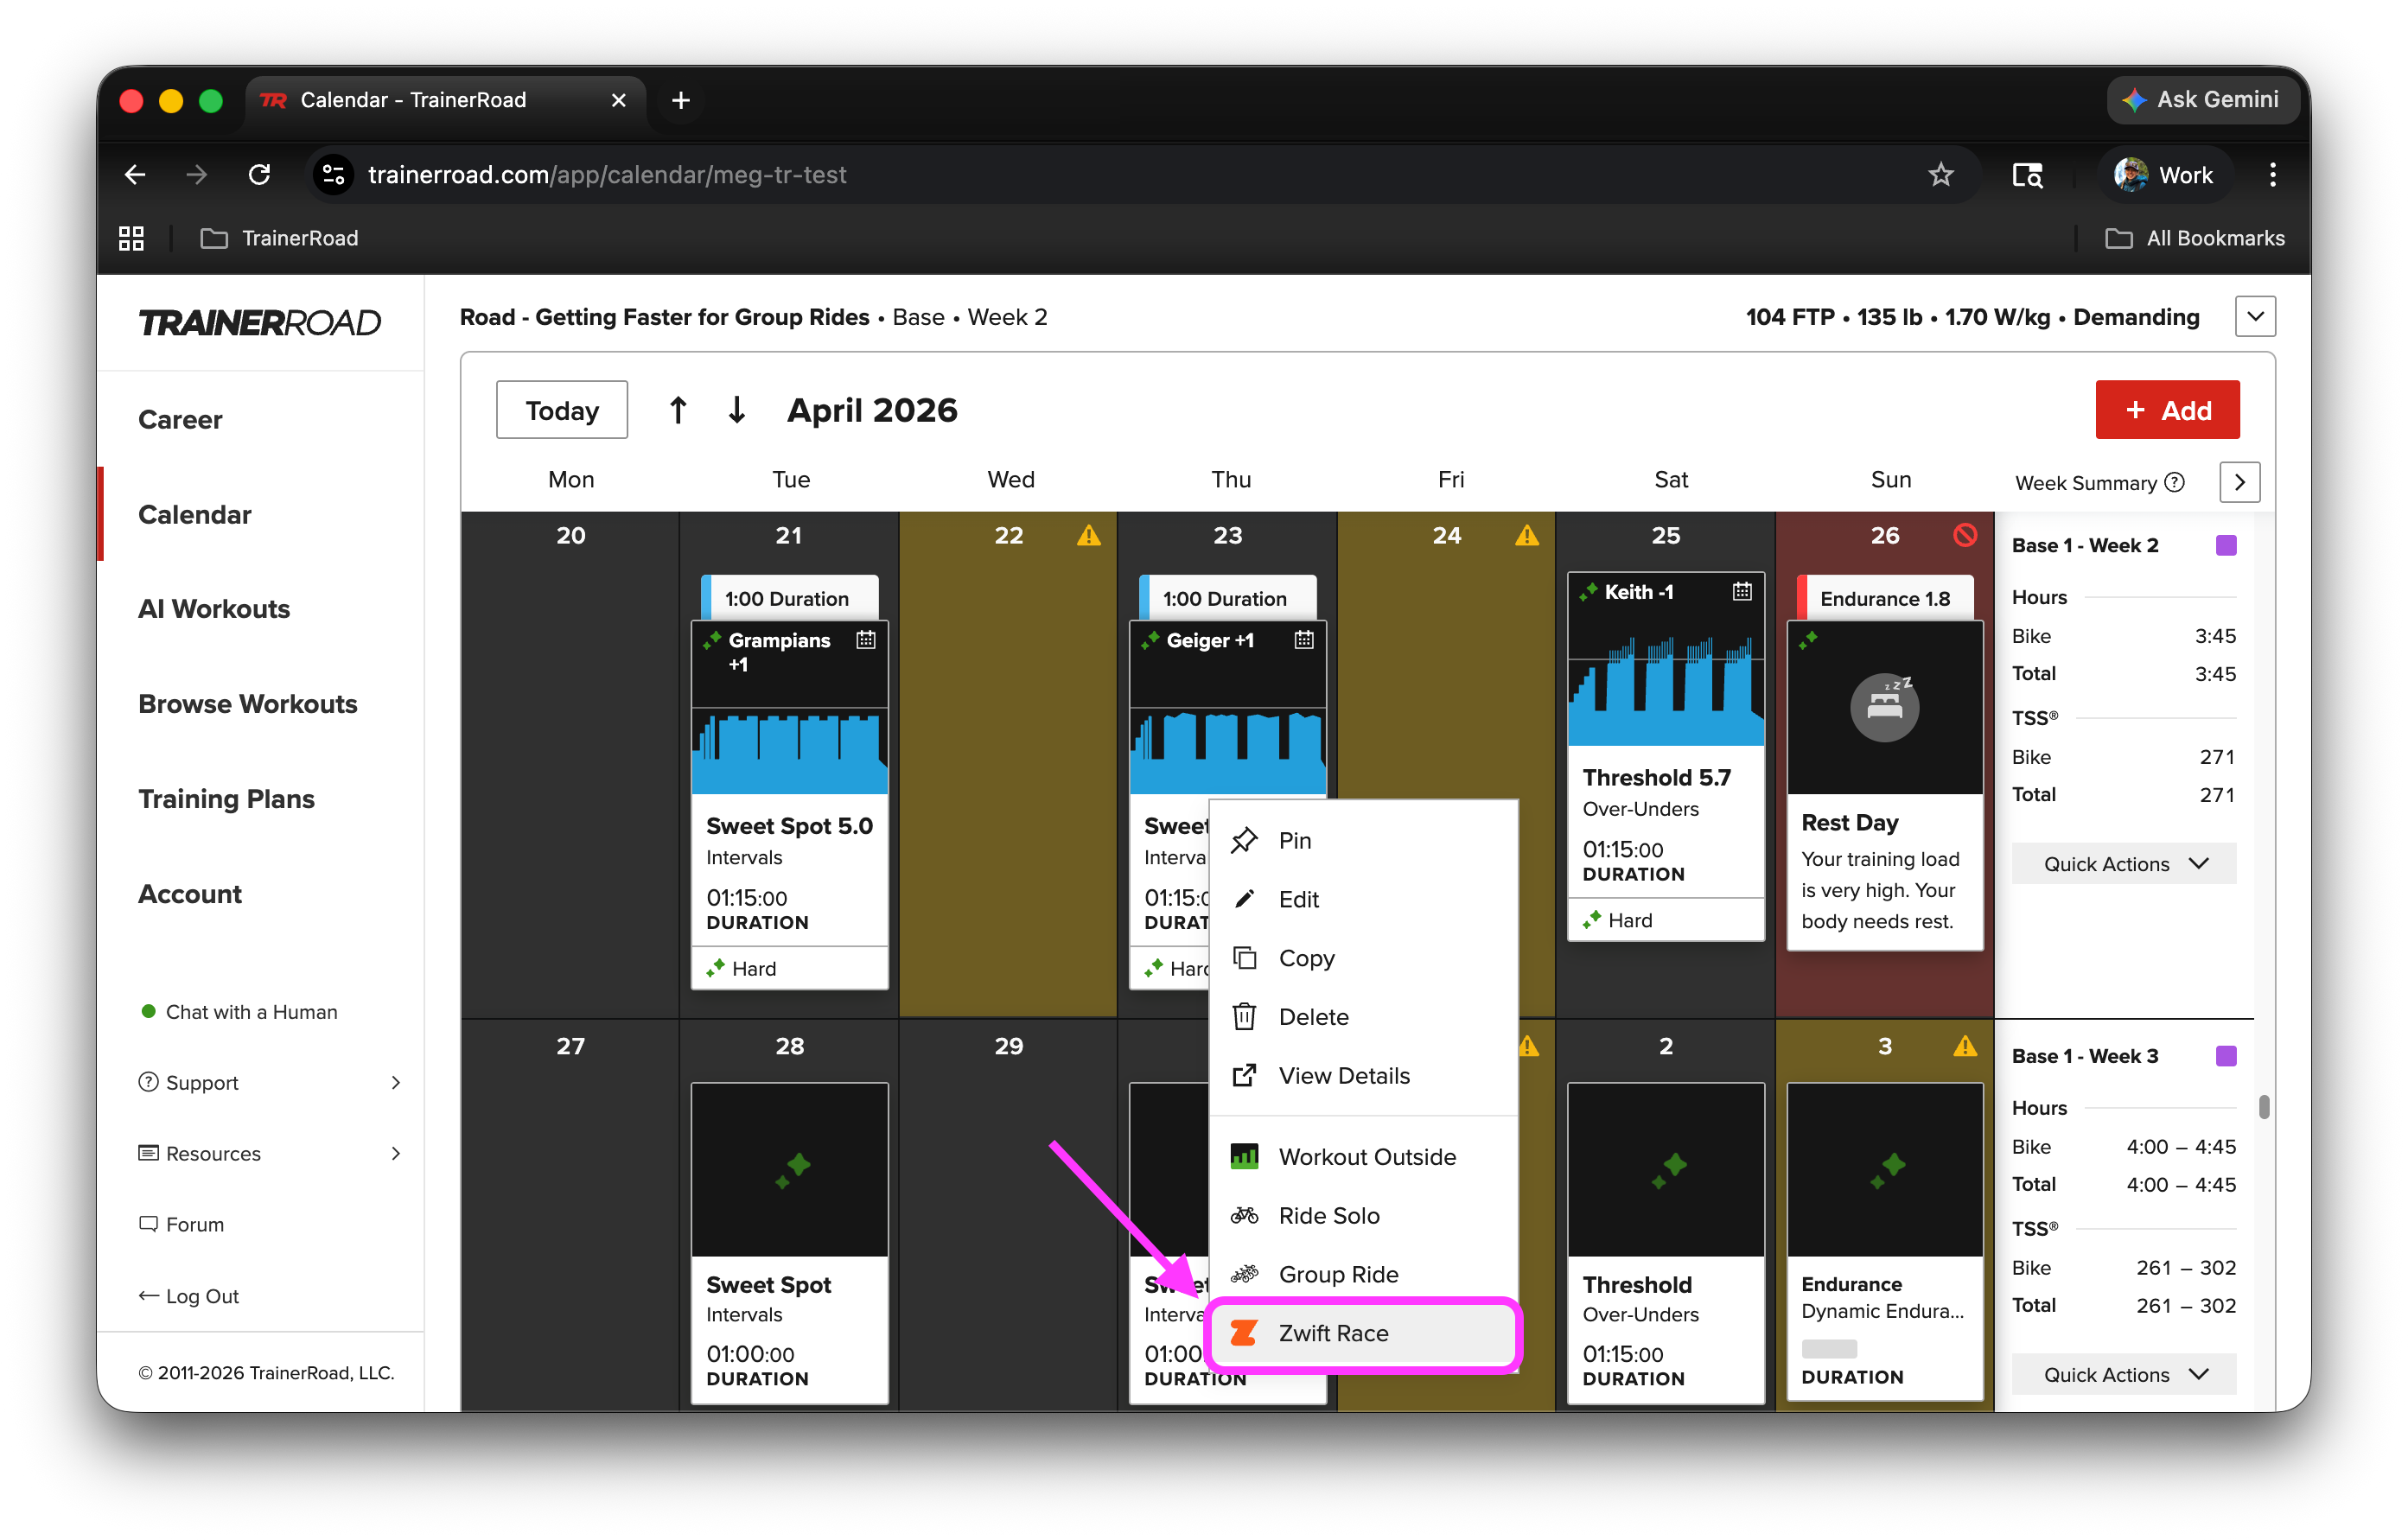This screenshot has height=1540, width=2408.
Task: Open a new browser tab
Action: [681, 100]
